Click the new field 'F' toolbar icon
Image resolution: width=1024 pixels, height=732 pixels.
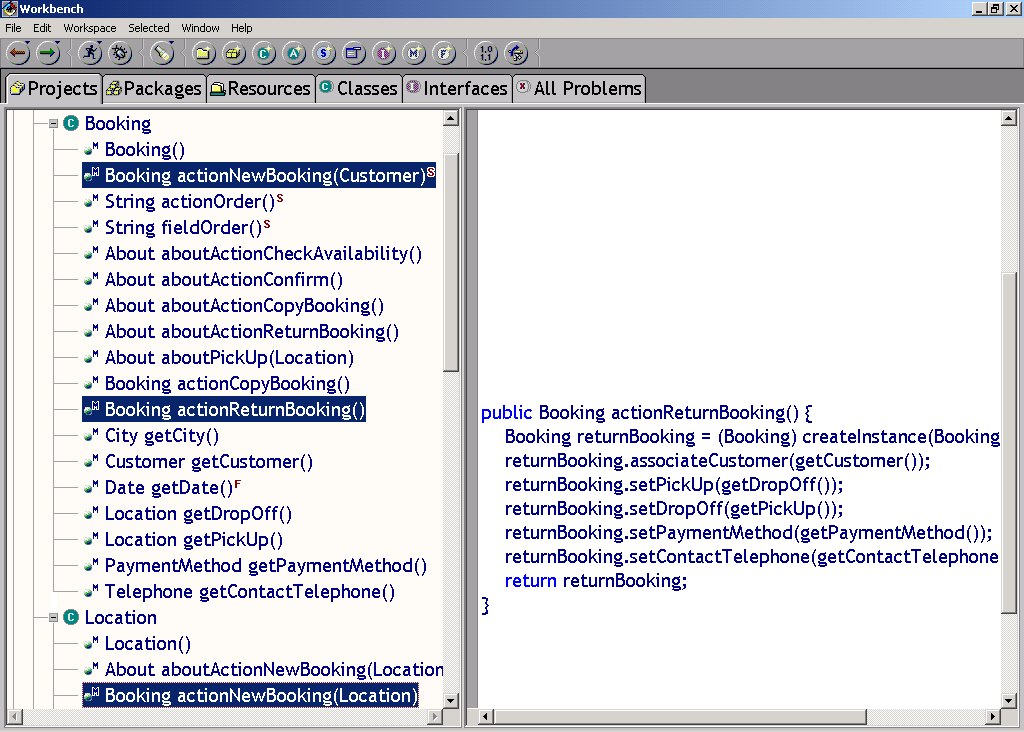point(445,53)
